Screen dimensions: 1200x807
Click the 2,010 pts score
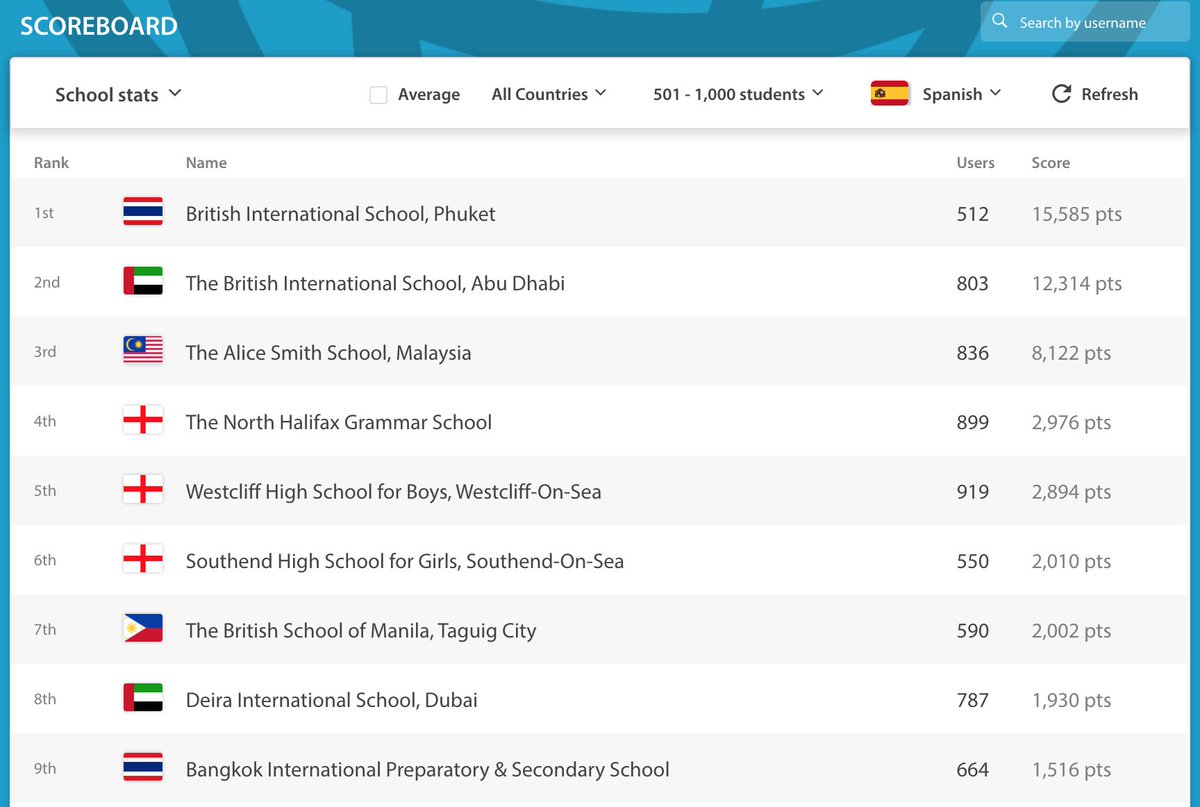point(1071,561)
